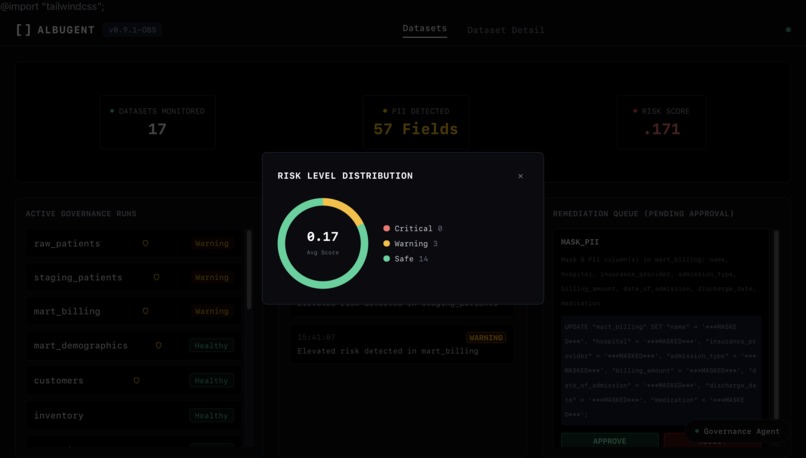Click the MASK_PII remediation title

click(x=579, y=242)
